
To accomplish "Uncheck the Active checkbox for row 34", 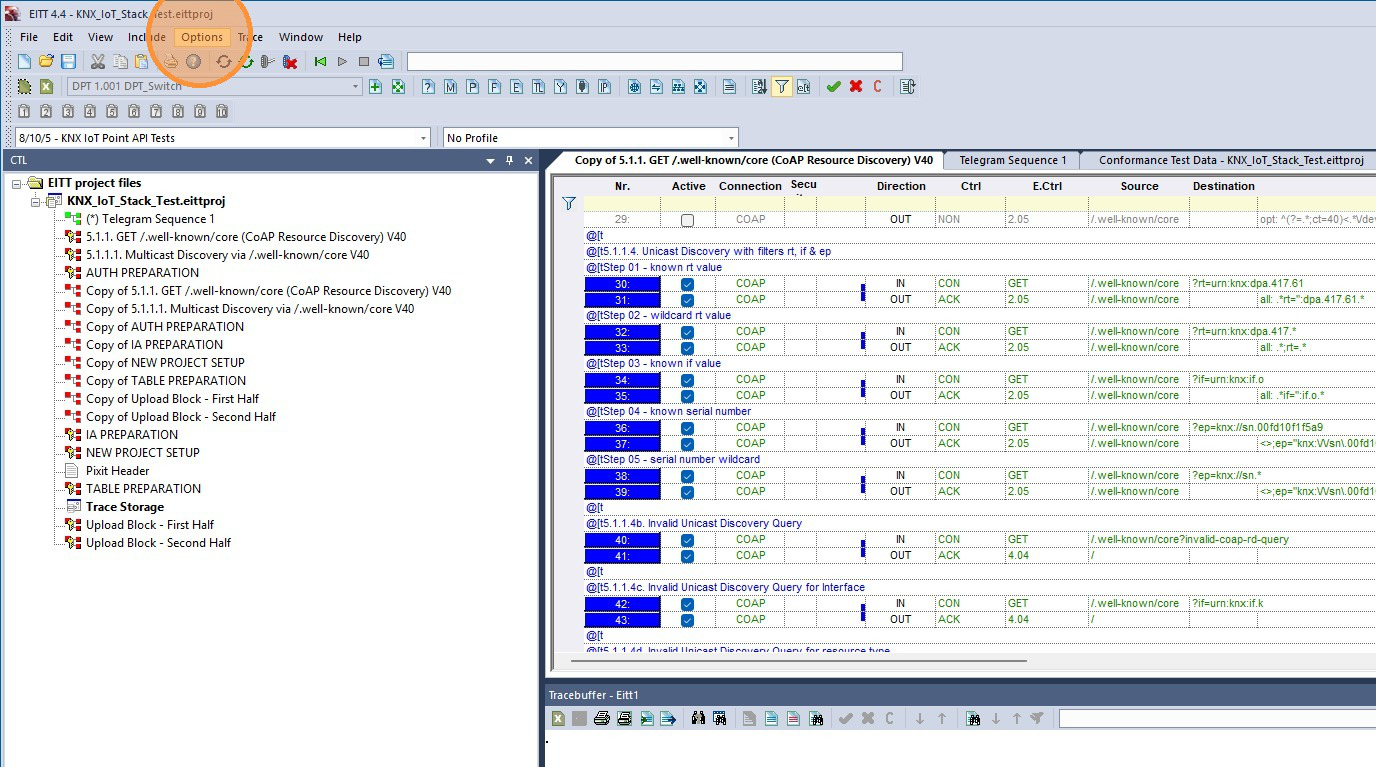I will click(687, 380).
